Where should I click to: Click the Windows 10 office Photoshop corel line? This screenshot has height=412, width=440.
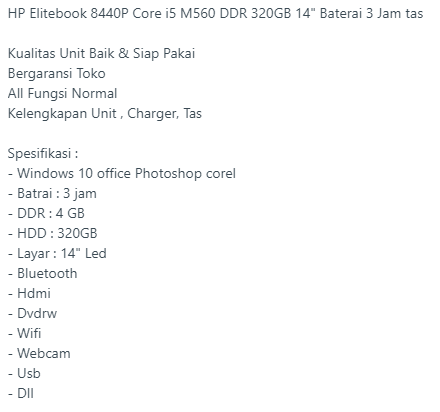click(x=122, y=174)
